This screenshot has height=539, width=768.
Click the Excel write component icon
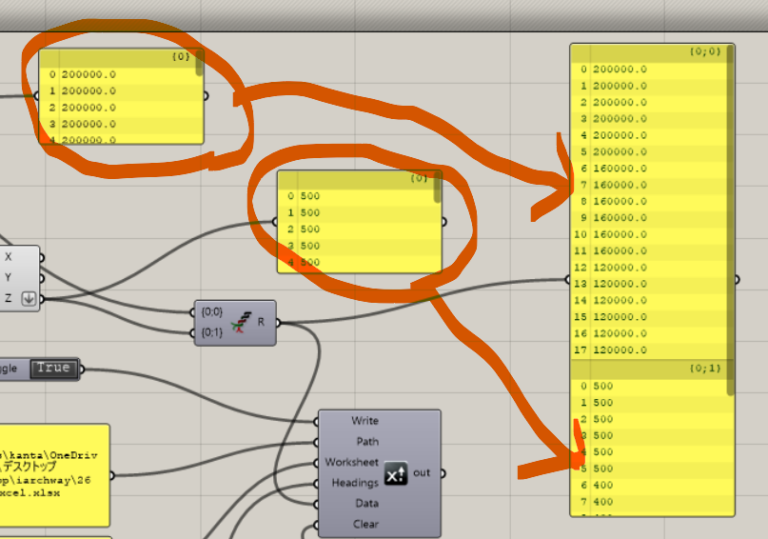pos(395,472)
